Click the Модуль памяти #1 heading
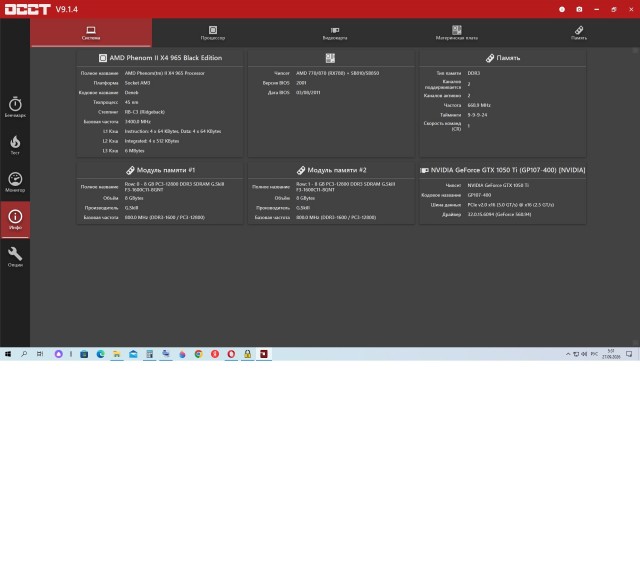 pos(166,170)
